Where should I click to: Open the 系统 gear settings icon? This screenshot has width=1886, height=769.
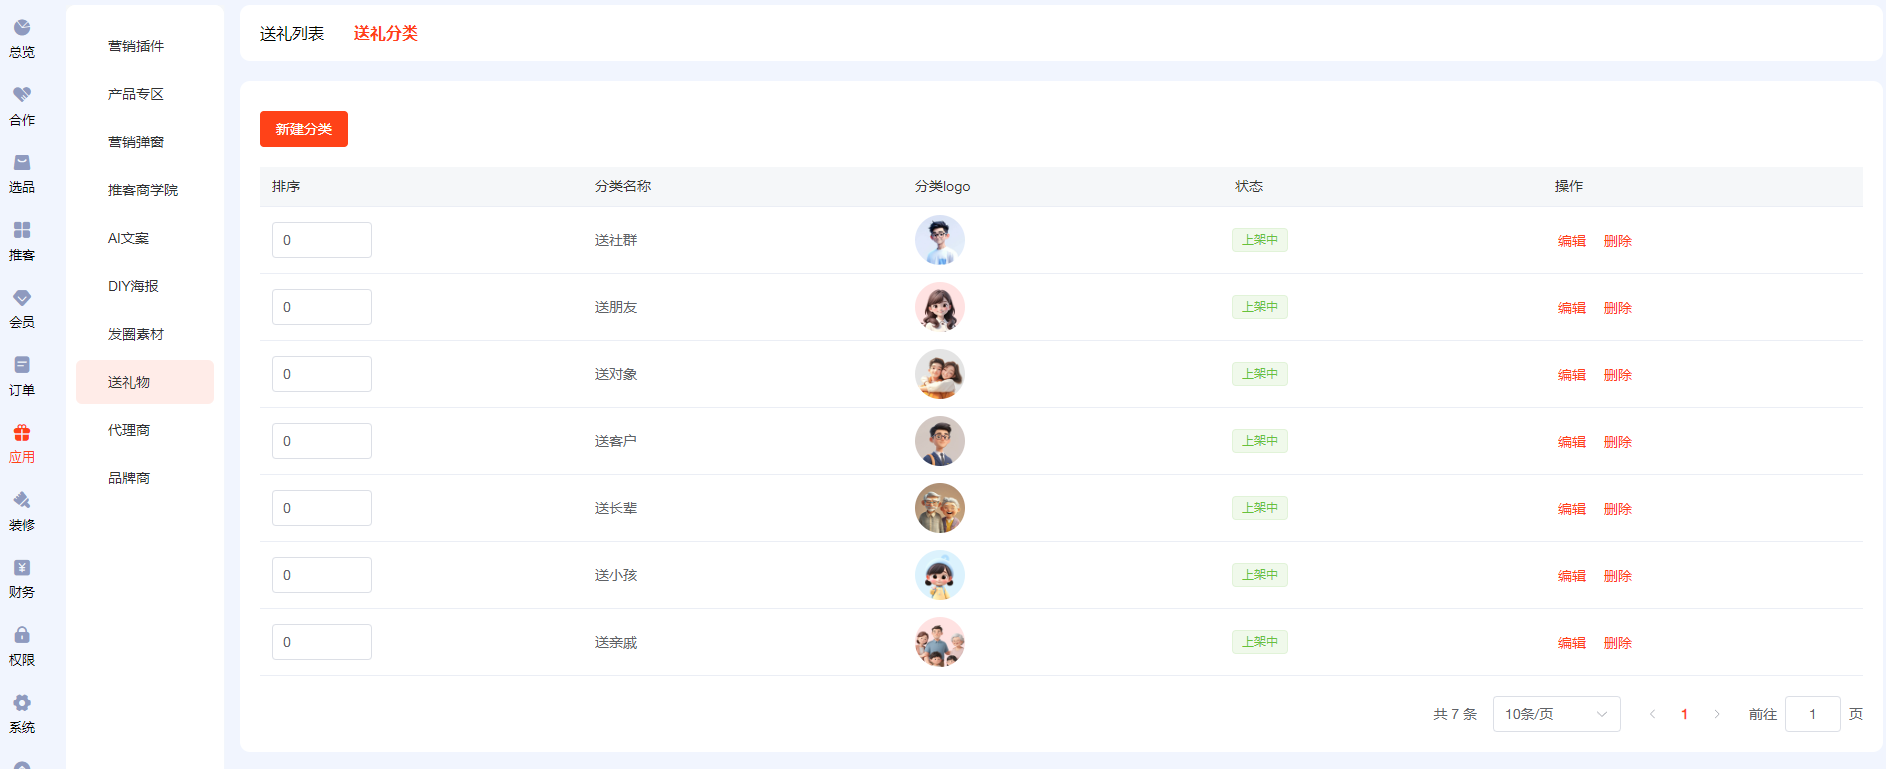pyautogui.click(x=22, y=703)
